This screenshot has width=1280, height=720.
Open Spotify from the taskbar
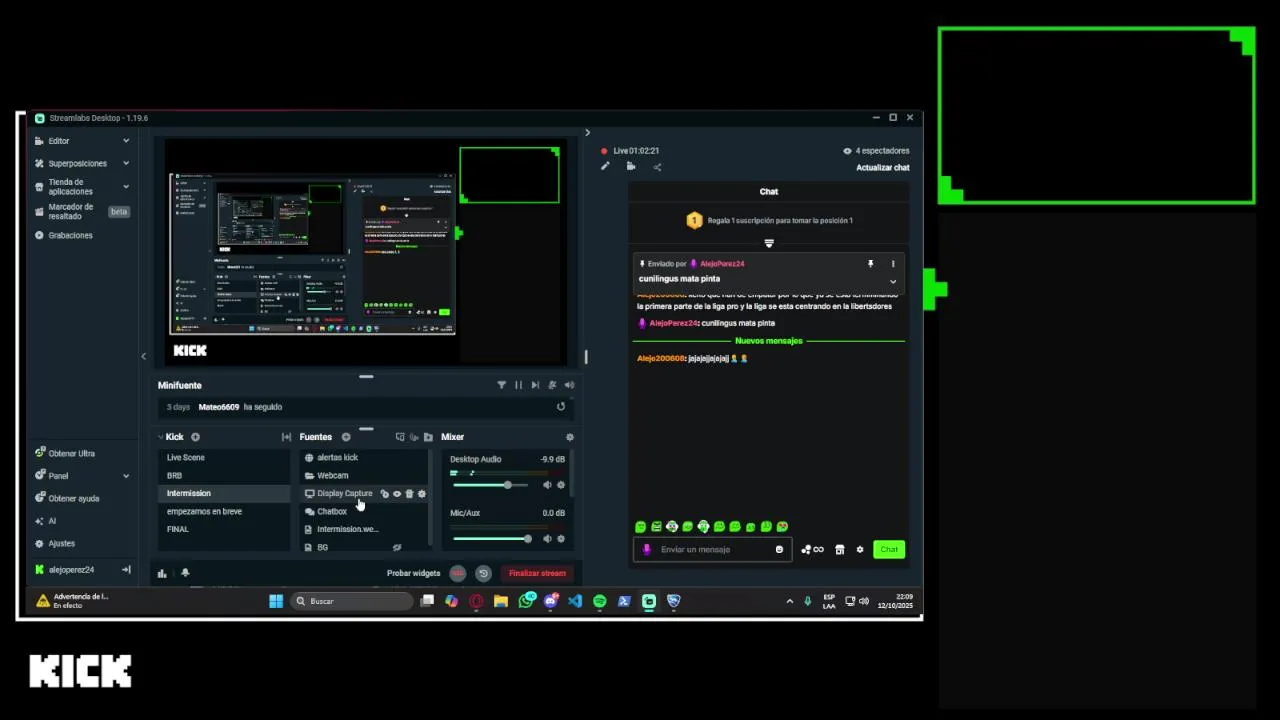[x=600, y=601]
